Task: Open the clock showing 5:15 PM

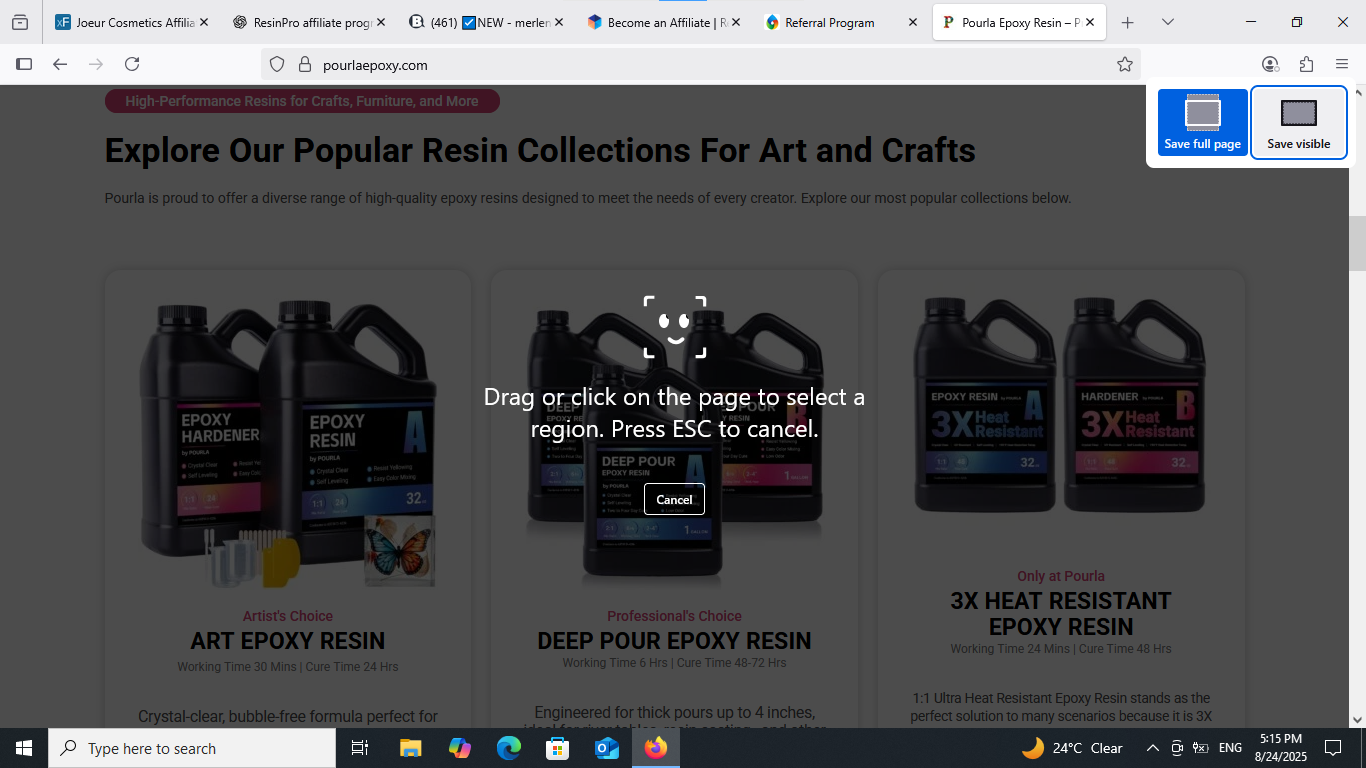Action: click(x=1281, y=748)
